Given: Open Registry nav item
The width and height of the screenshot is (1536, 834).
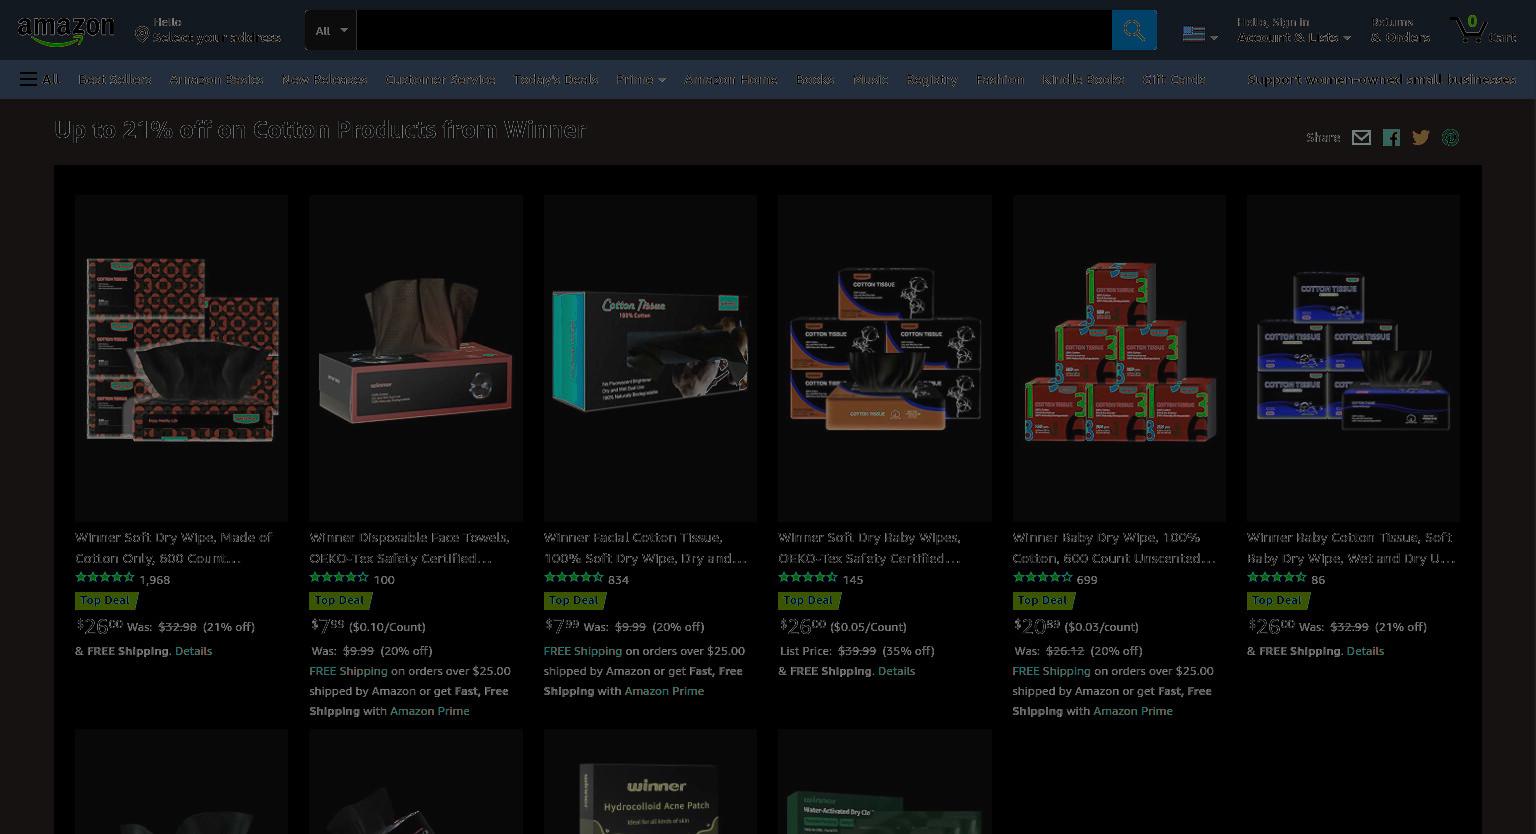Looking at the screenshot, I should coord(932,79).
